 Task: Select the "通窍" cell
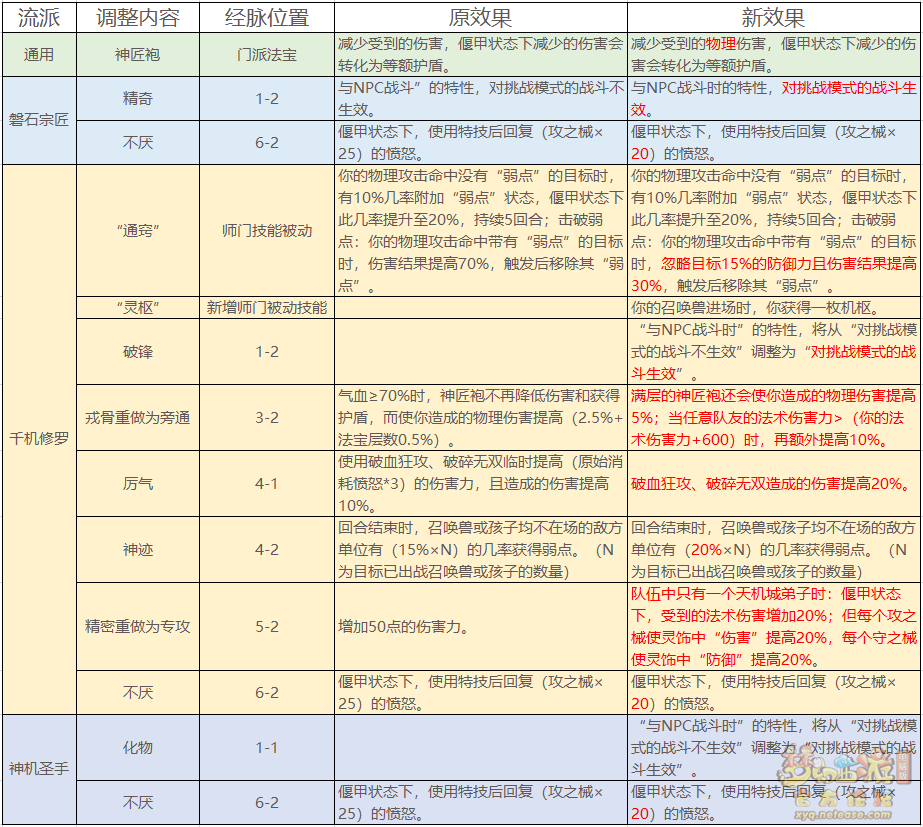coord(138,231)
